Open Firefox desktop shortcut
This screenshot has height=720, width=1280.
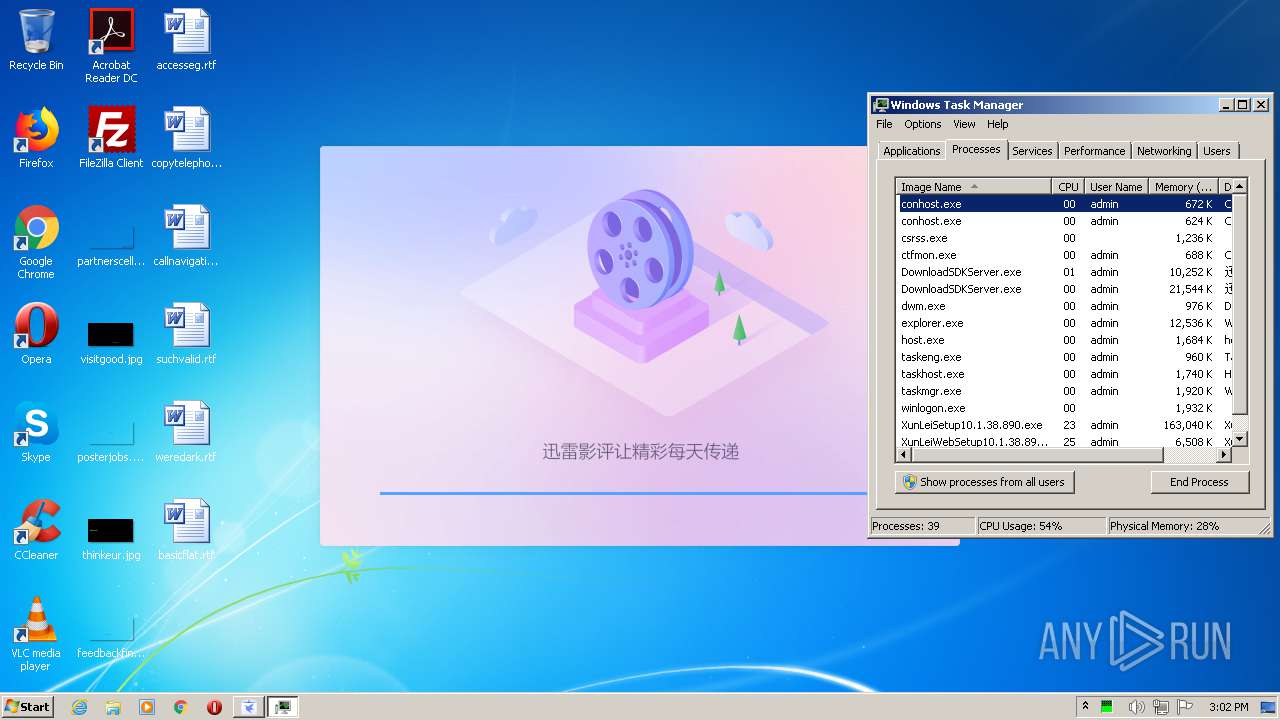36,138
